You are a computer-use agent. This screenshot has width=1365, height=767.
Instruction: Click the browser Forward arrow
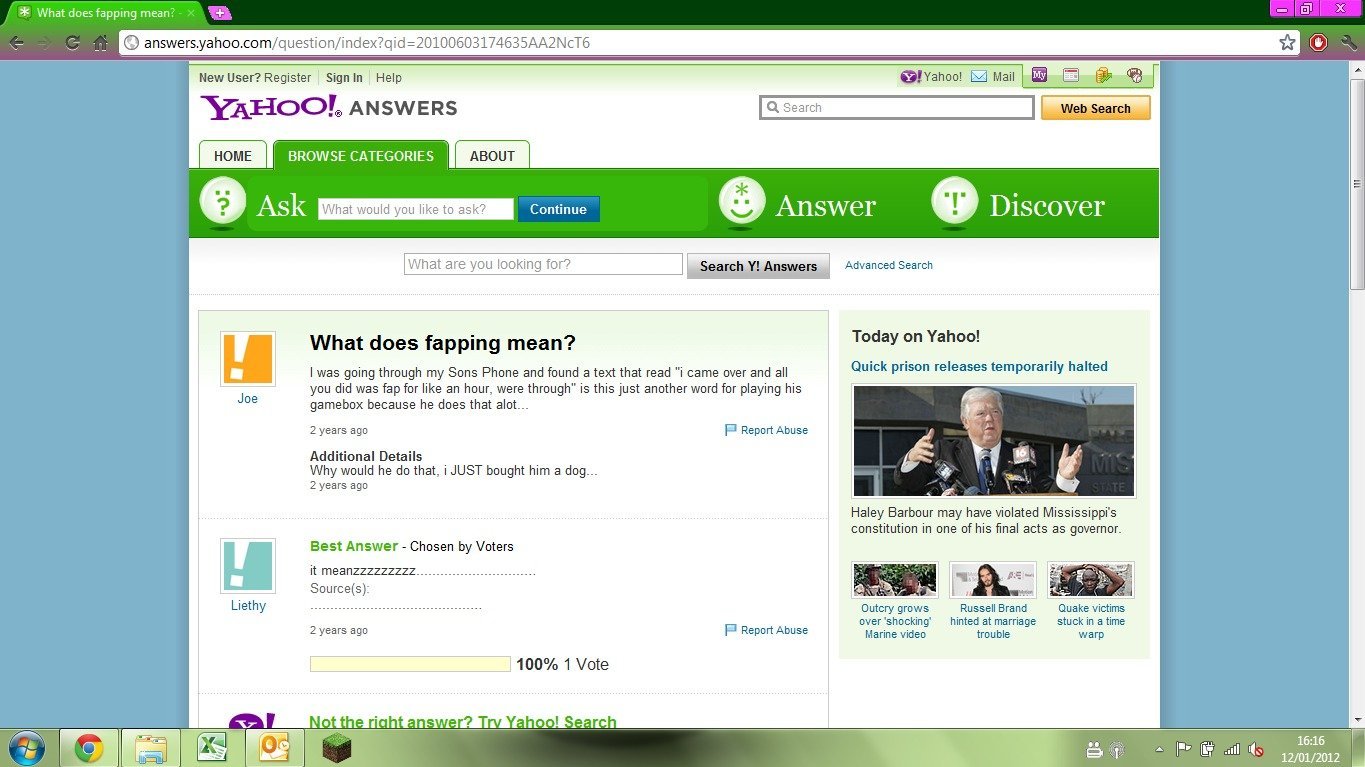tap(44, 43)
